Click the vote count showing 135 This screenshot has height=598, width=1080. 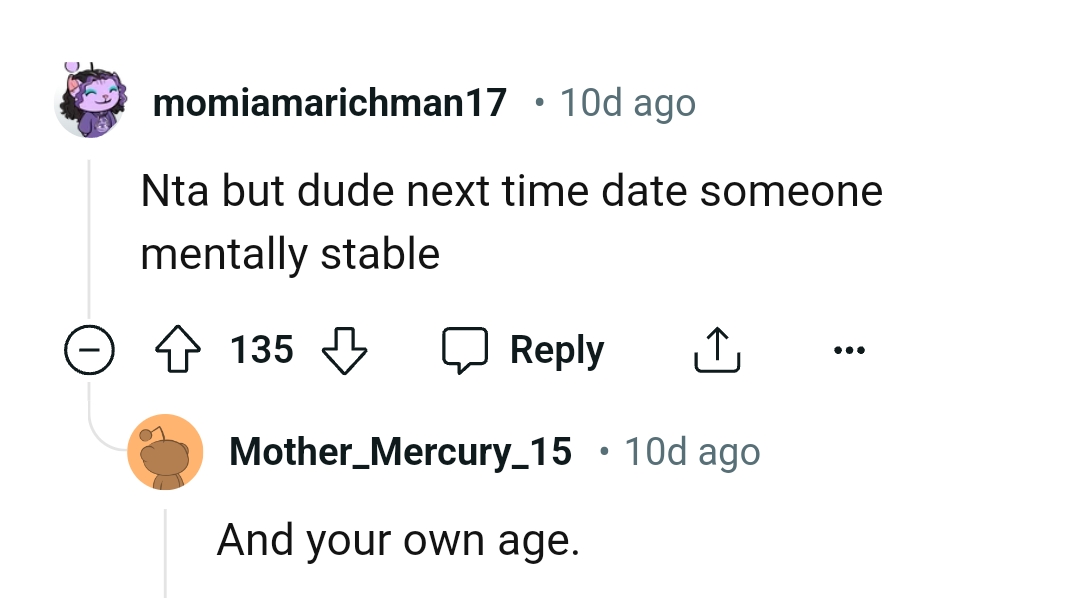pyautogui.click(x=260, y=349)
